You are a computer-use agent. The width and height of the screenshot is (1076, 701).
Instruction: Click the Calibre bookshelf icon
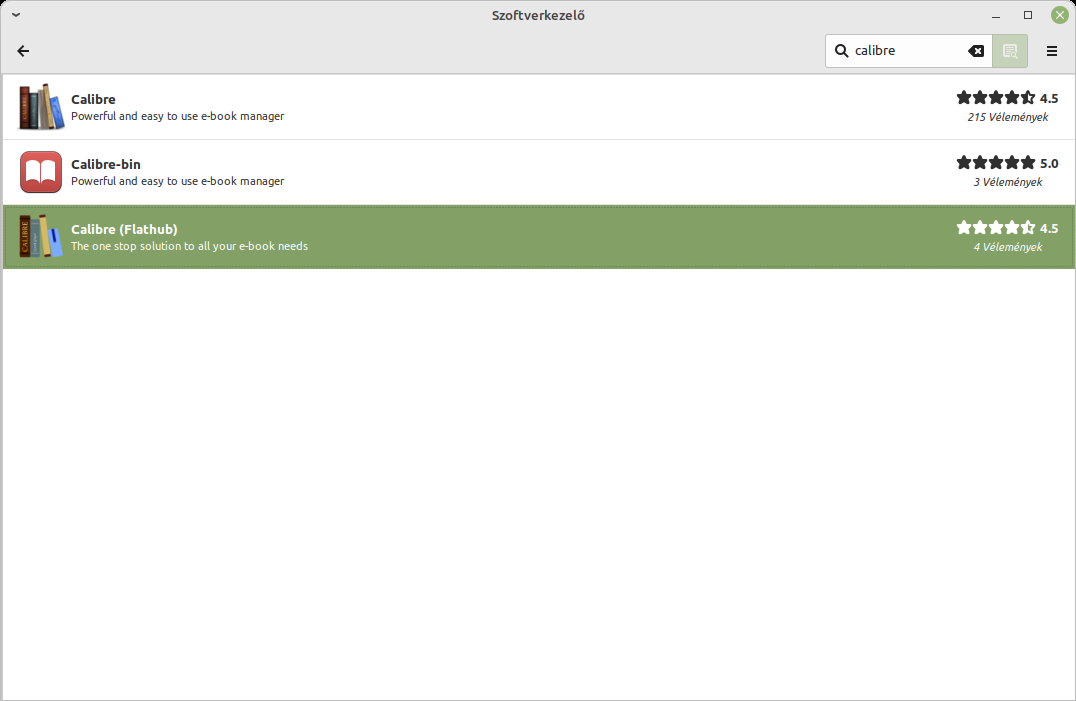coord(41,106)
